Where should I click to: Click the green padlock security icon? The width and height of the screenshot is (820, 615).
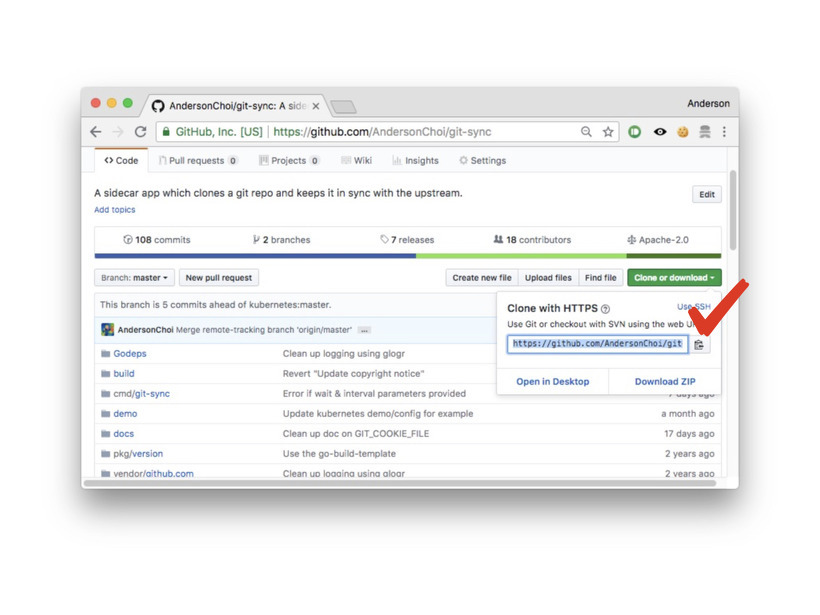166,132
